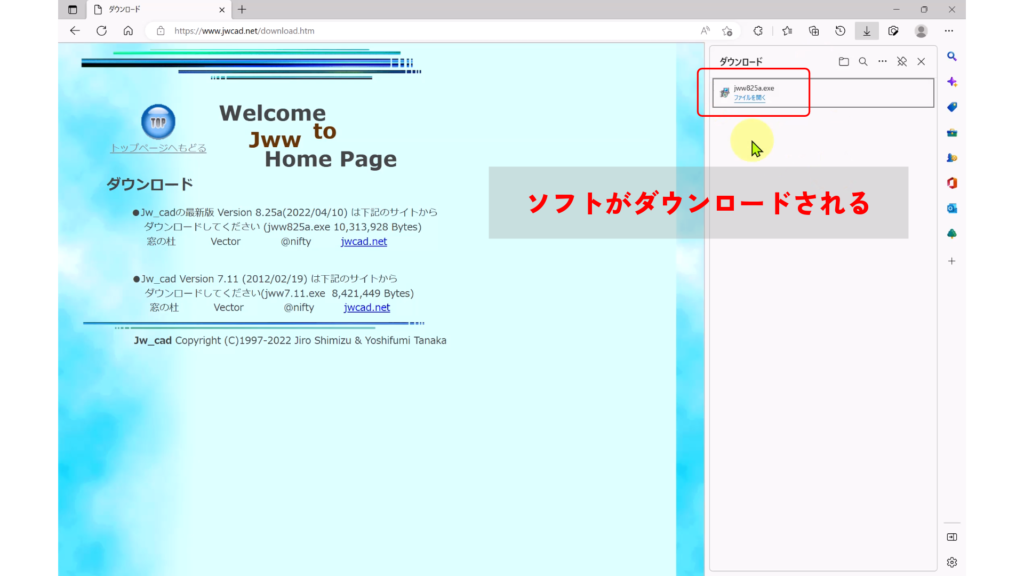Select the ダウンロード browser tab

(159, 10)
